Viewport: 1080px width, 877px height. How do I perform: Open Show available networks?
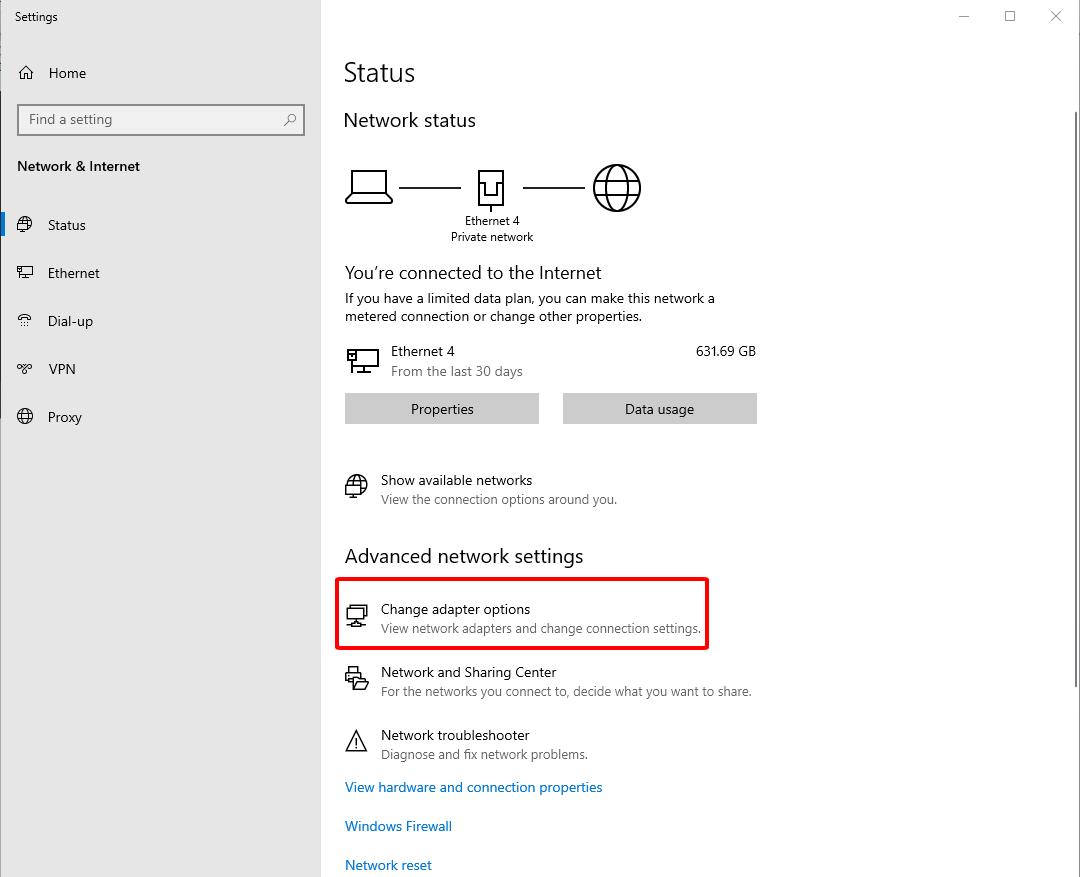[x=481, y=489]
